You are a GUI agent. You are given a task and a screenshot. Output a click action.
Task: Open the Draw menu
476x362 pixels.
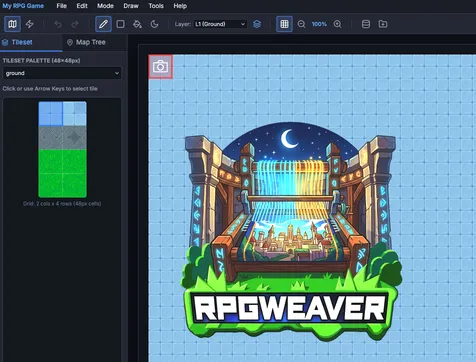(x=131, y=6)
